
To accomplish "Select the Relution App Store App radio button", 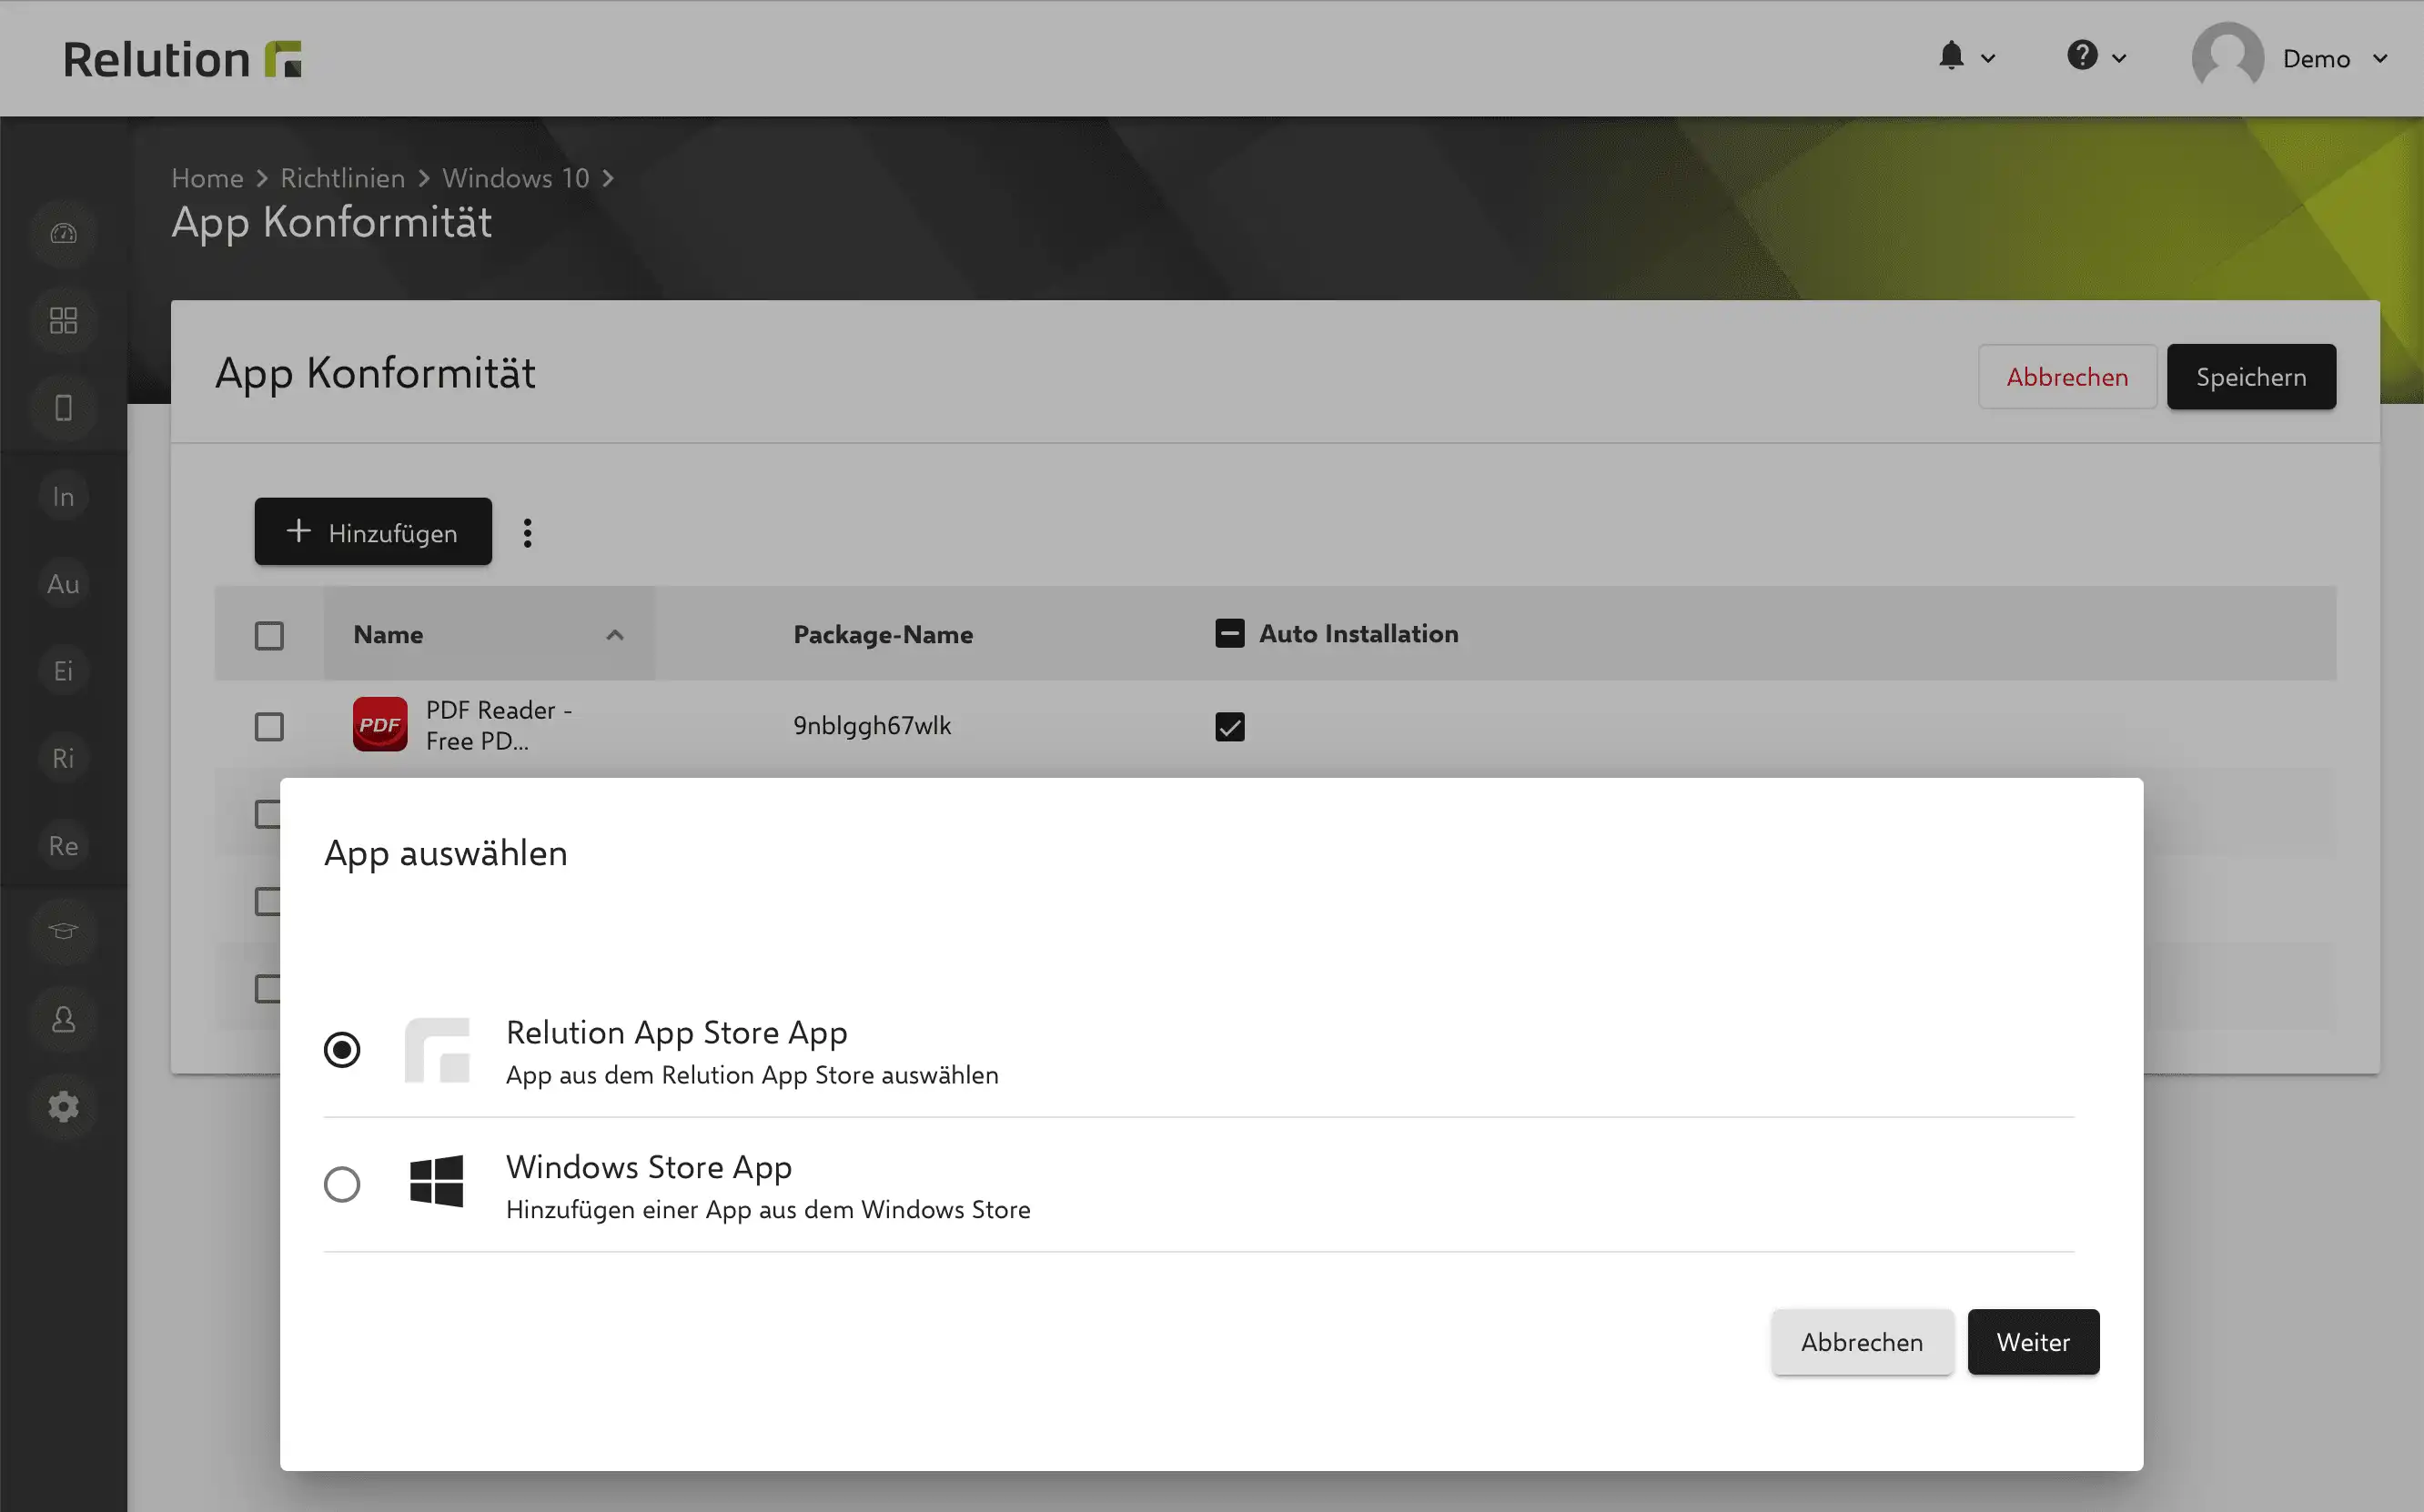I will click(x=342, y=1049).
